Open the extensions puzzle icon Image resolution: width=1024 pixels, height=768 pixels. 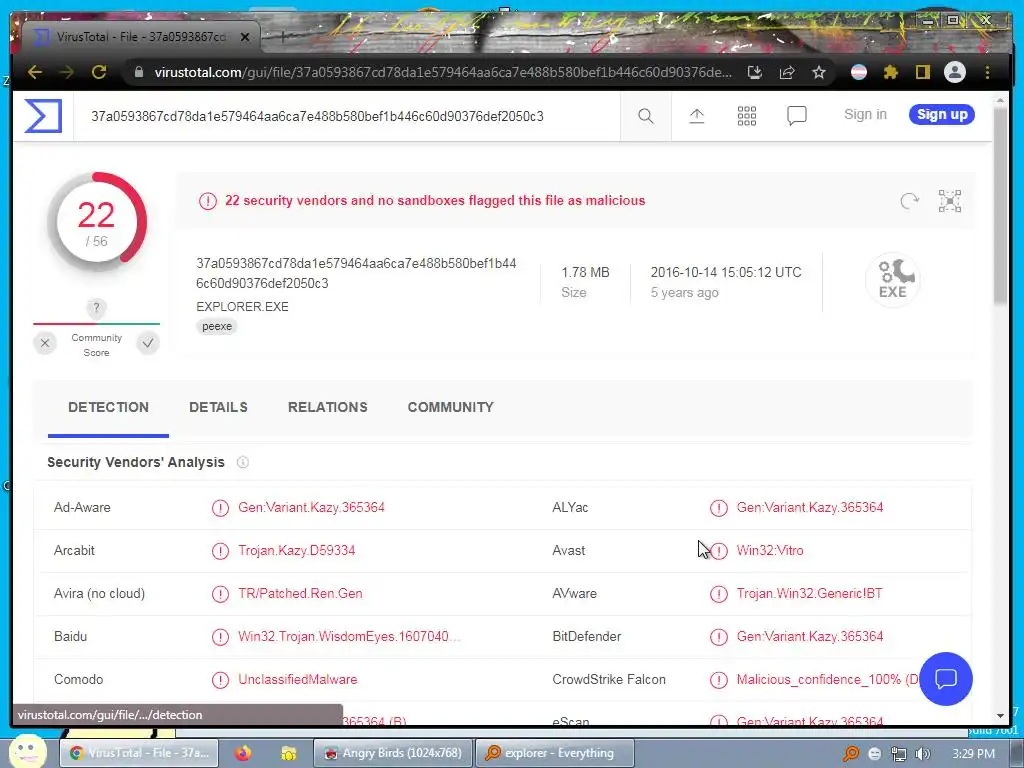[891, 72]
